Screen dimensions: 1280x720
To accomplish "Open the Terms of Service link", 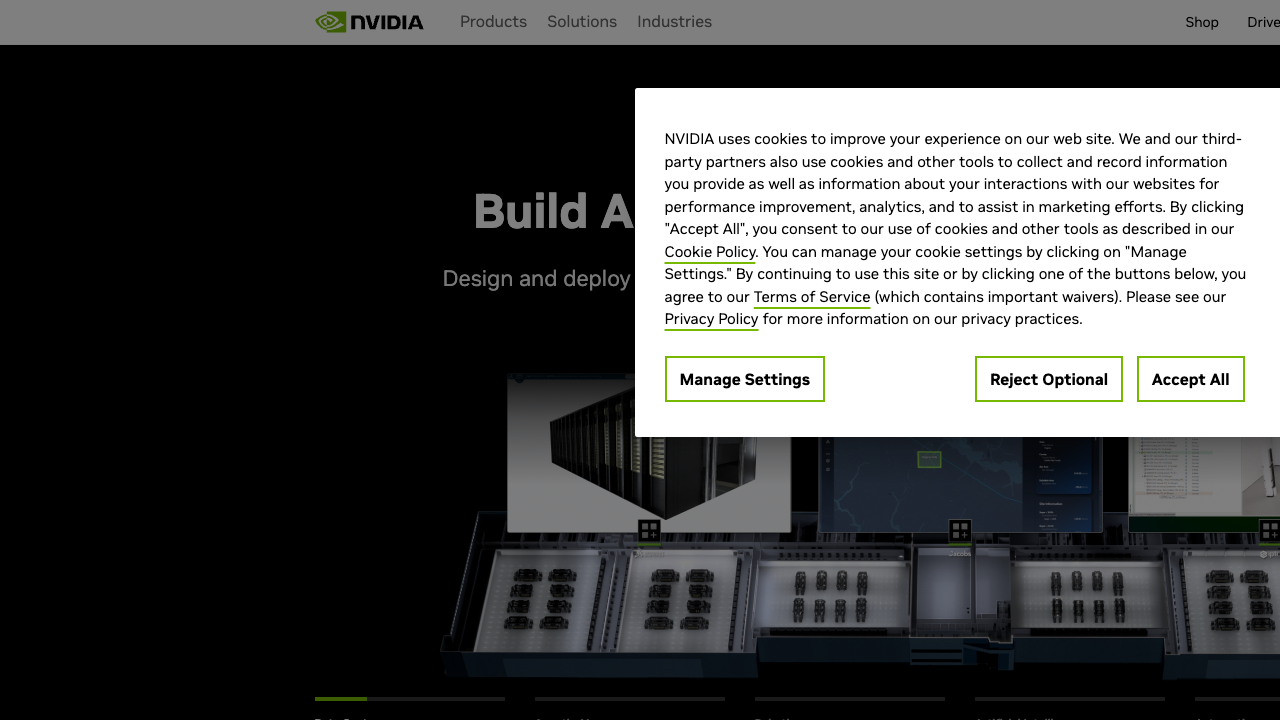I will coord(812,297).
